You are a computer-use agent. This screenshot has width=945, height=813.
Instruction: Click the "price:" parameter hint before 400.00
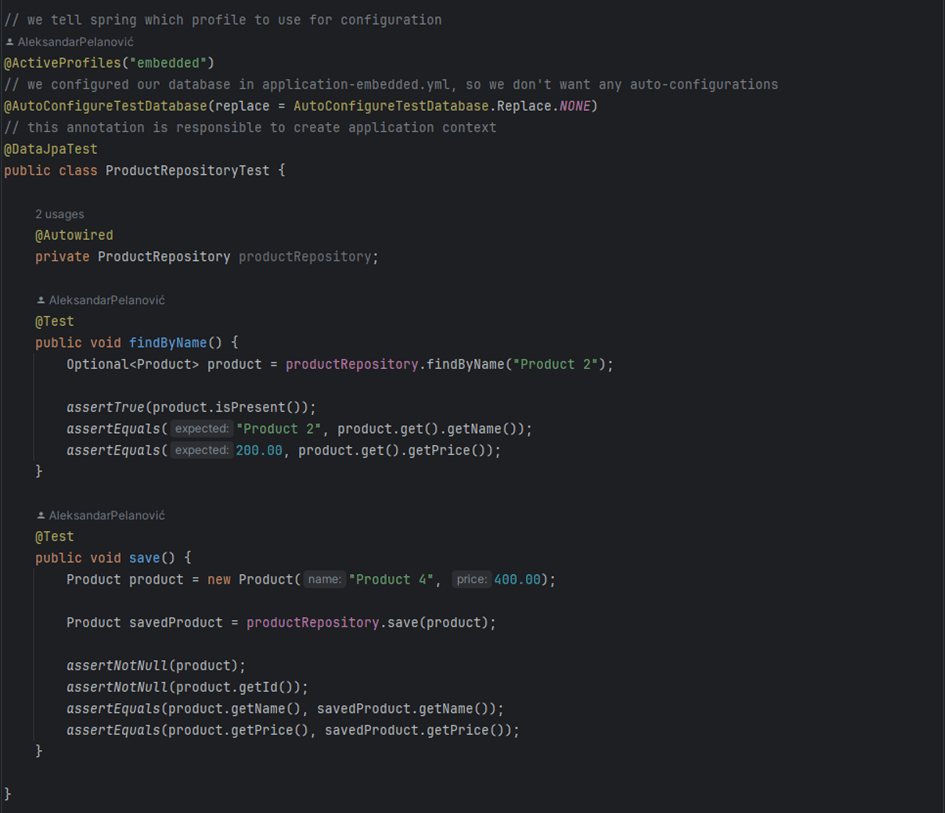[x=471, y=580]
